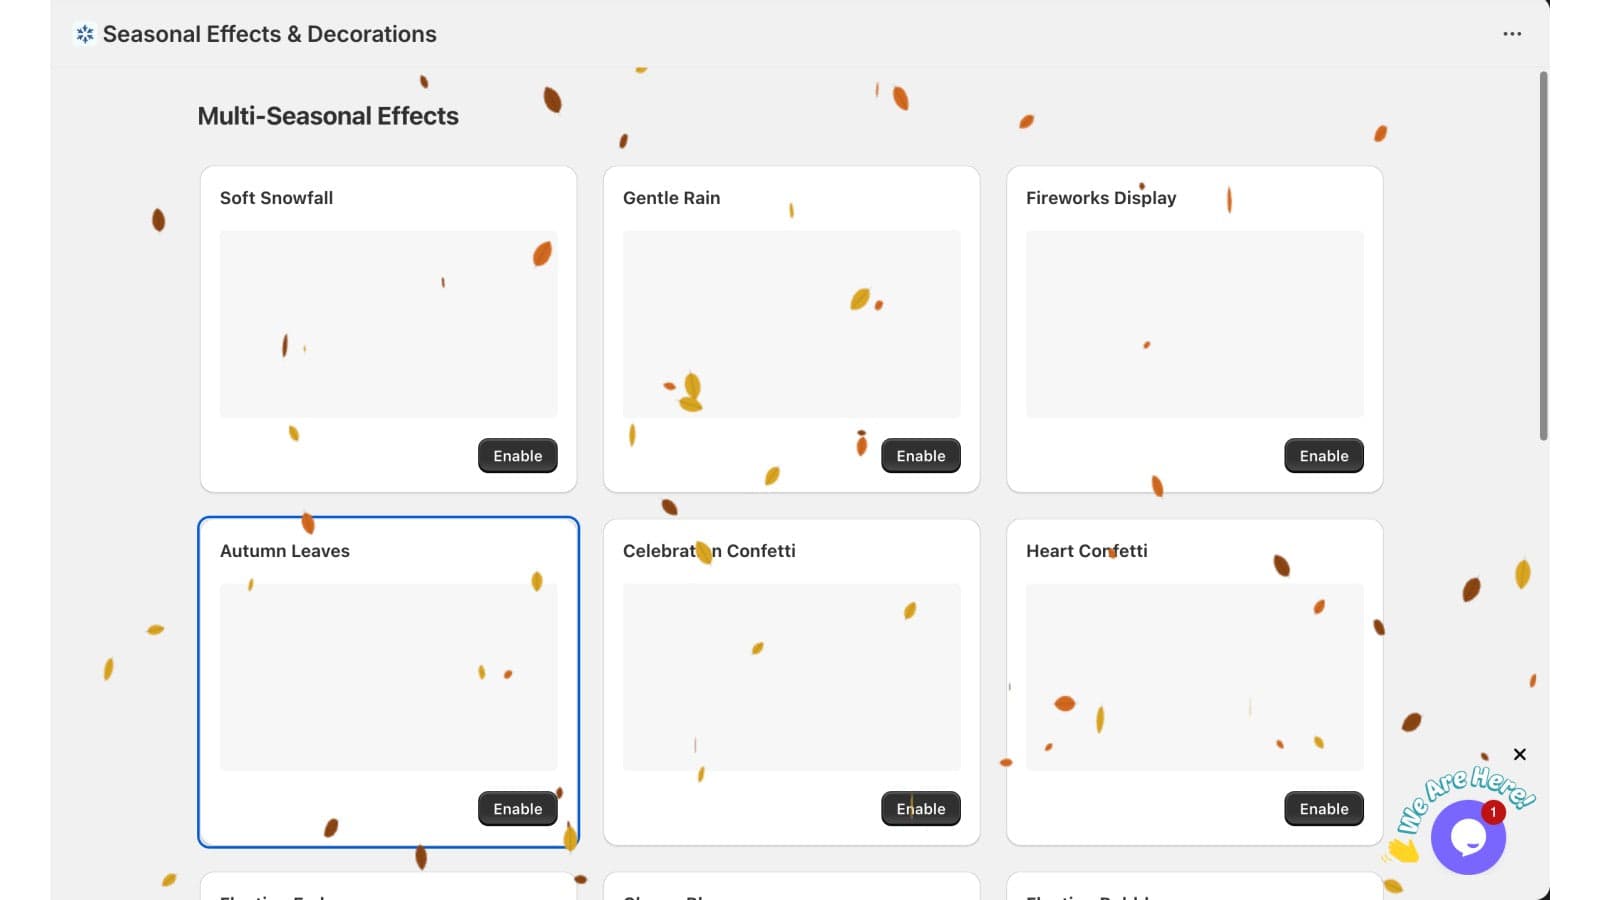The image size is (1600, 900).
Task: Click the Celebration Confetti preview thumbnail
Action: [x=792, y=677]
